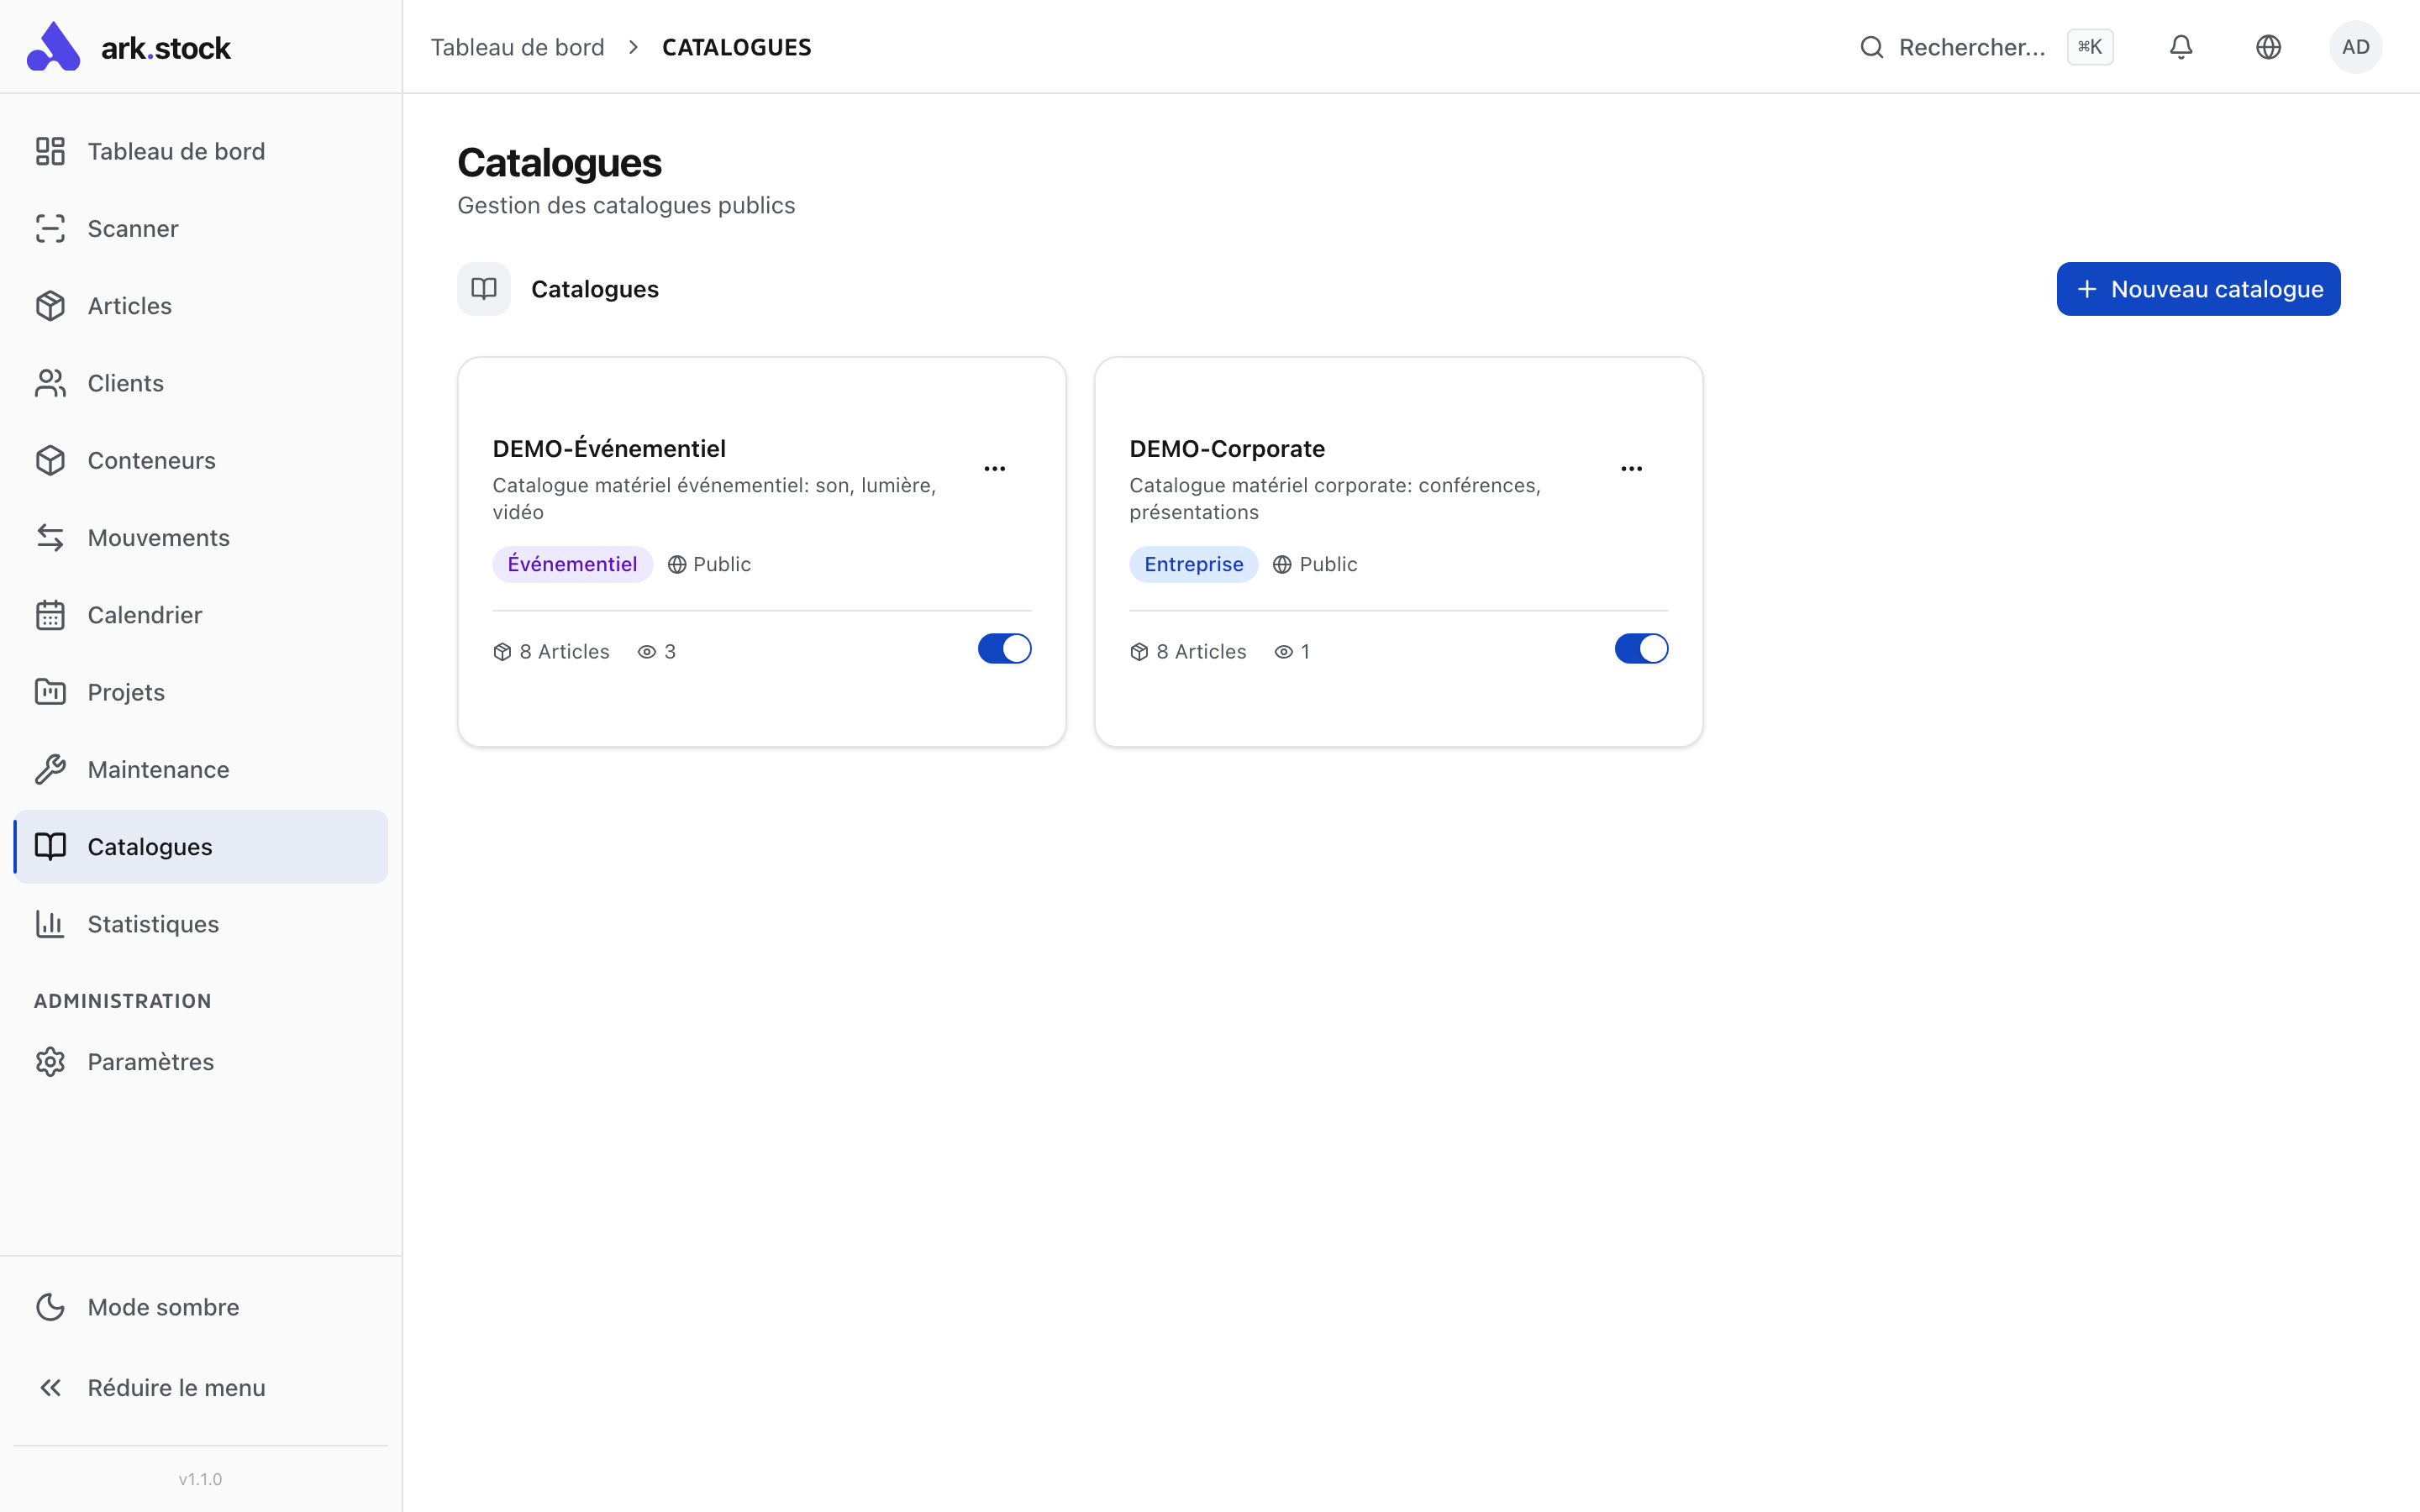The image size is (2420, 1512).
Task: Select the Articles section icon
Action: [x=51, y=305]
